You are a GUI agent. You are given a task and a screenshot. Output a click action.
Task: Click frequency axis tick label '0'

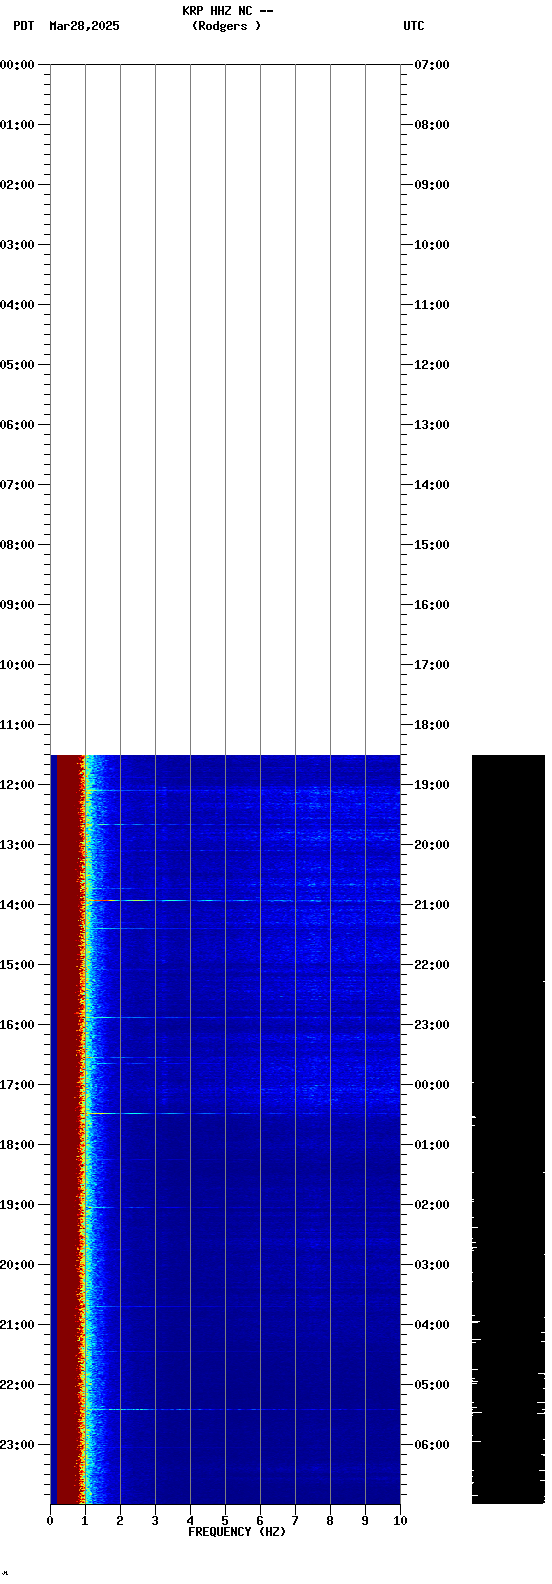50,1521
